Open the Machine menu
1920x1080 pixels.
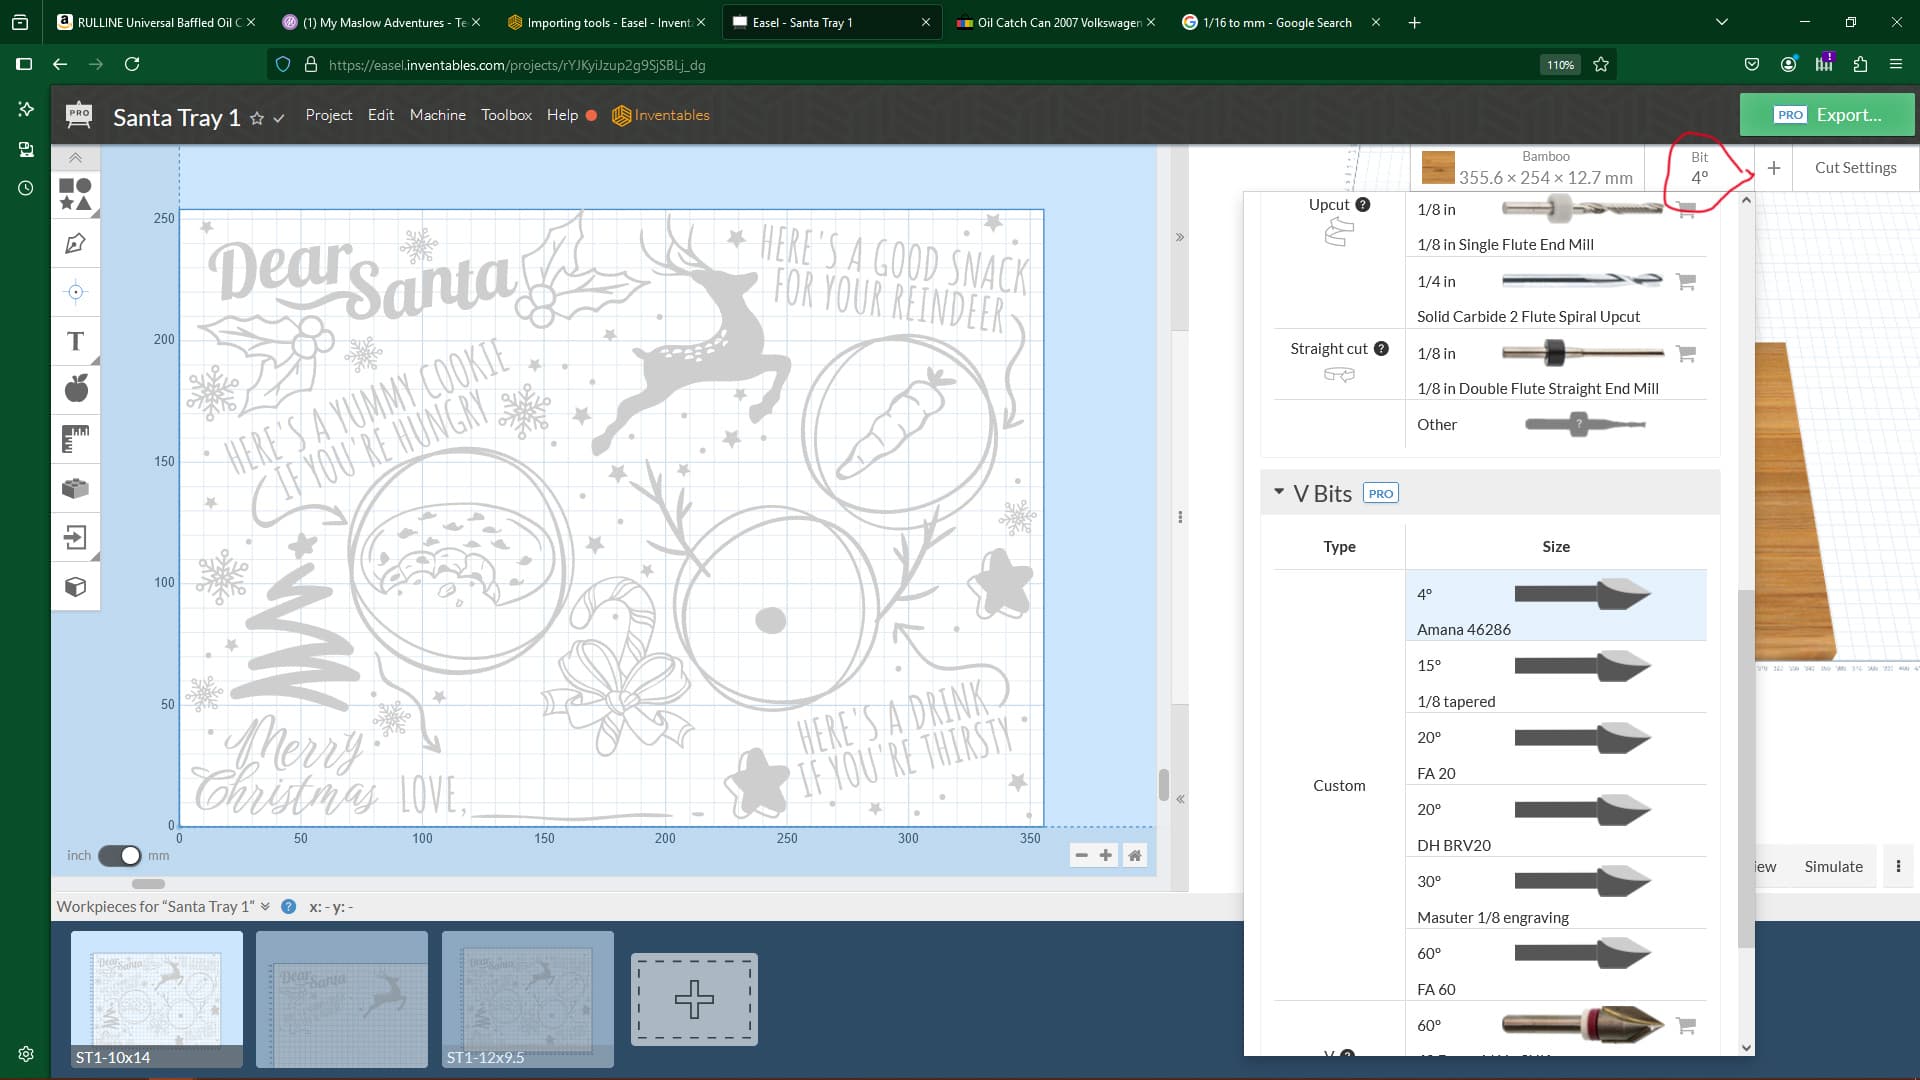click(x=437, y=115)
